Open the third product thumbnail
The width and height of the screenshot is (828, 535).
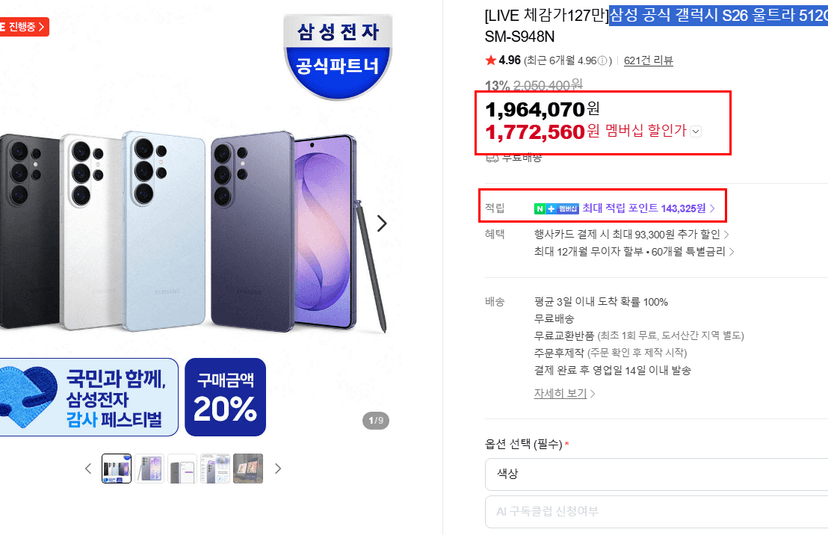pos(182,468)
